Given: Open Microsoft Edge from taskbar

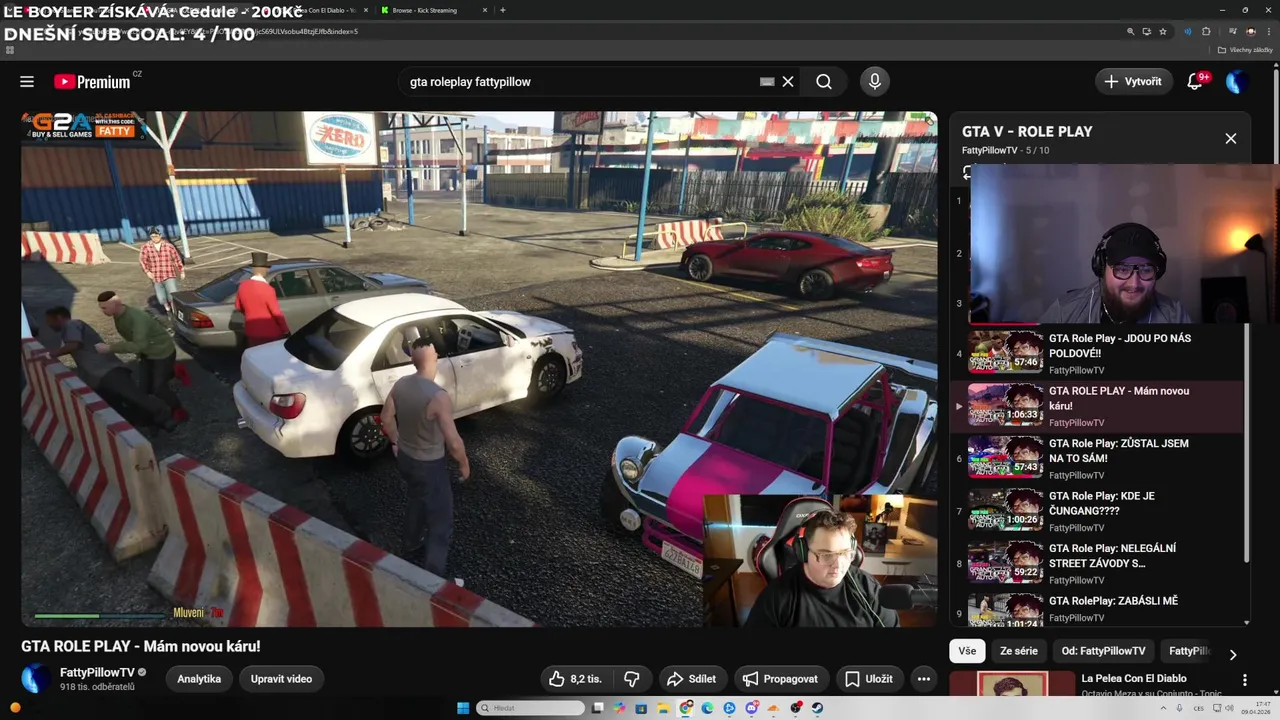Looking at the screenshot, I should [x=707, y=708].
